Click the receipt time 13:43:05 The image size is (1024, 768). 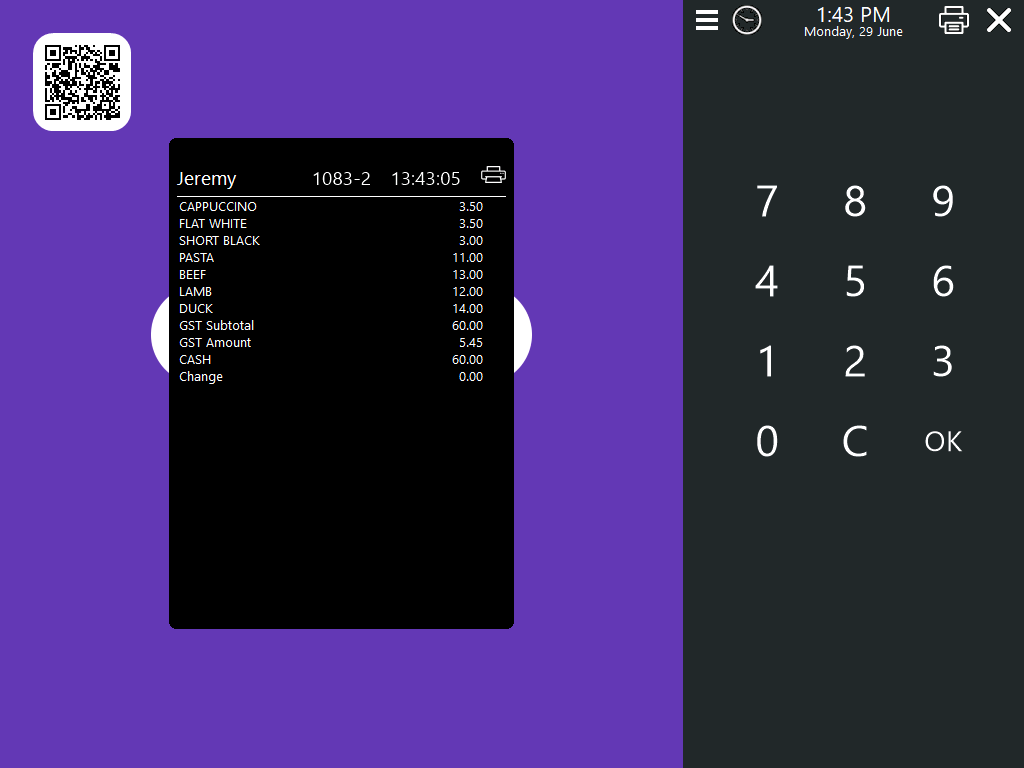[x=426, y=178]
